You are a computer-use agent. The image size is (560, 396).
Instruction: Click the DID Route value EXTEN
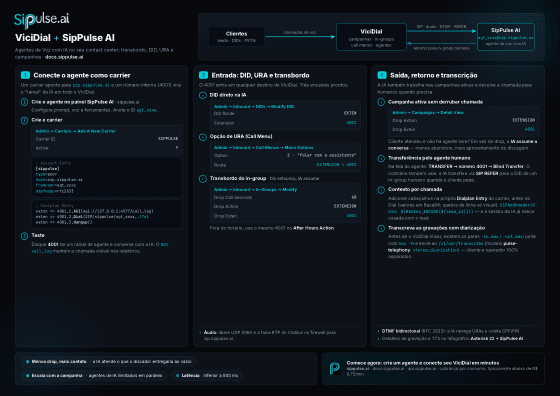pyautogui.click(x=350, y=113)
